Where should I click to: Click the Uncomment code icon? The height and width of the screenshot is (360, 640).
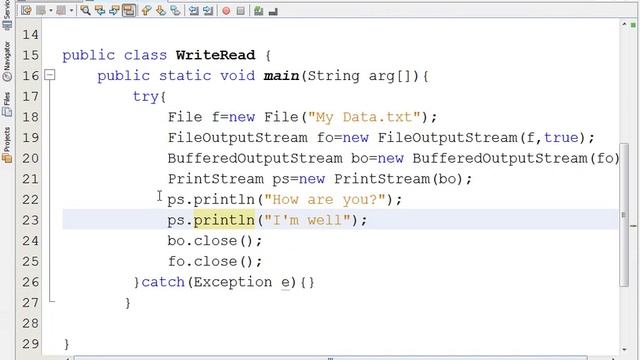(x=273, y=11)
